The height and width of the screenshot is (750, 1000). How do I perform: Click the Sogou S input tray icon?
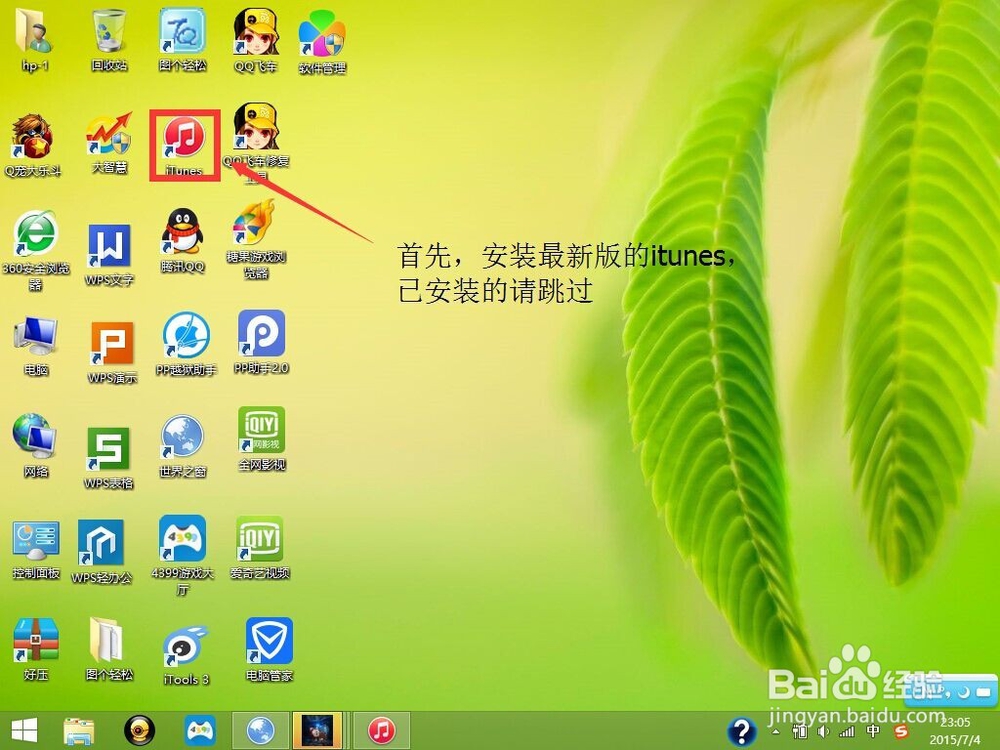pos(902,732)
